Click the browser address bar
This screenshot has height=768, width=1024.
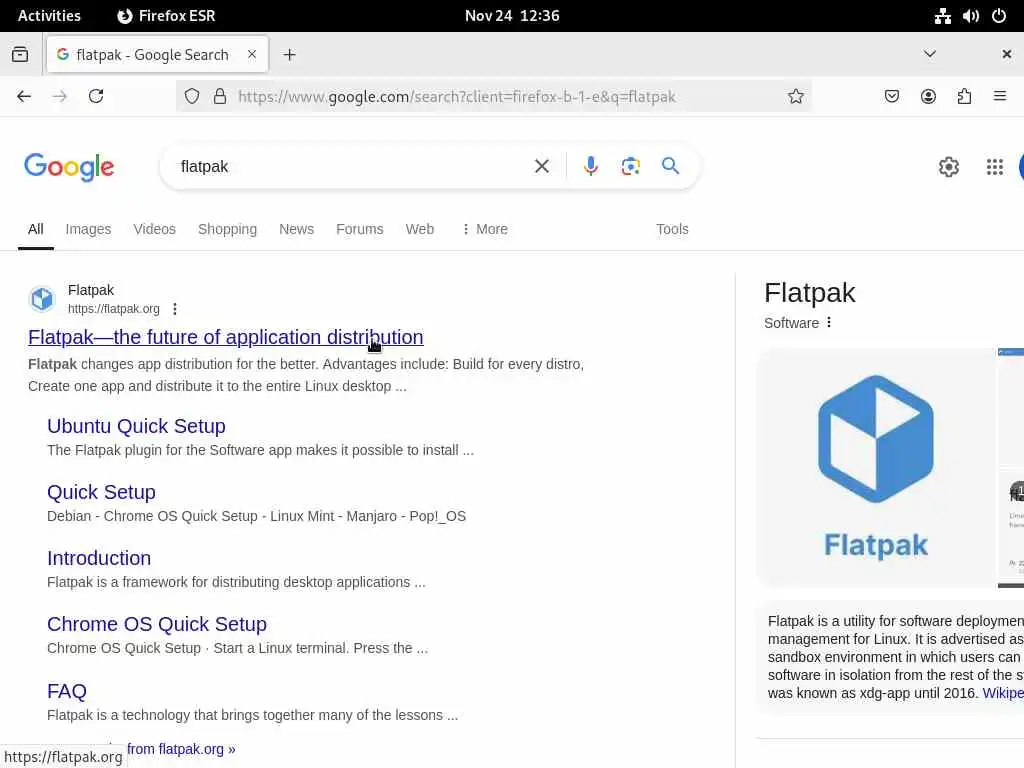click(x=496, y=97)
